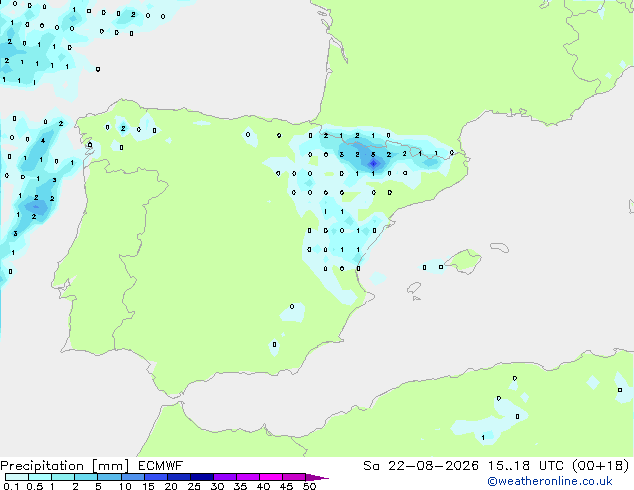The height and width of the screenshot is (490, 634).
Task: Click the 1–2 mm legend color swatch
Action: tap(63, 477)
